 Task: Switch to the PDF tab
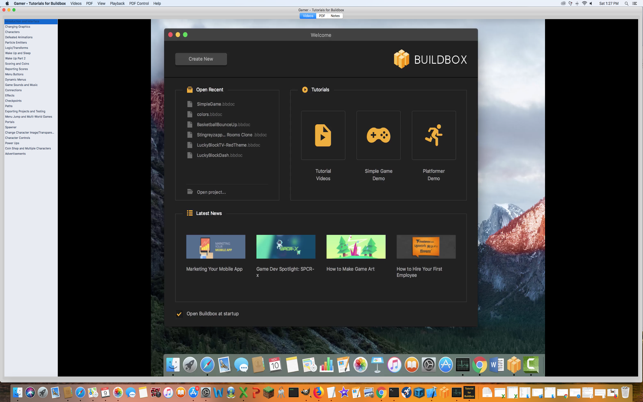point(322,16)
